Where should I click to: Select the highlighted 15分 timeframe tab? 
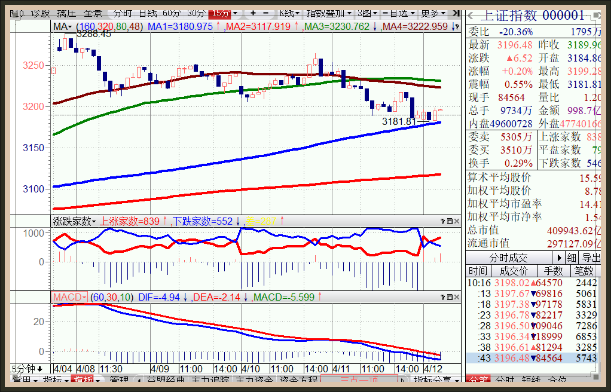pyautogui.click(x=220, y=14)
